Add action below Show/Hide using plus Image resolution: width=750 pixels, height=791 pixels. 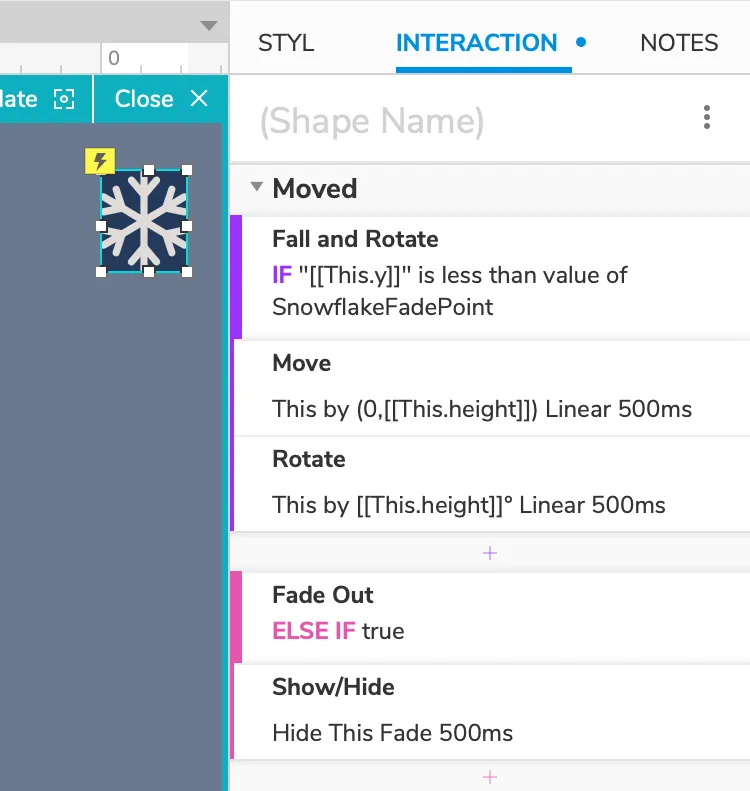pyautogui.click(x=490, y=777)
